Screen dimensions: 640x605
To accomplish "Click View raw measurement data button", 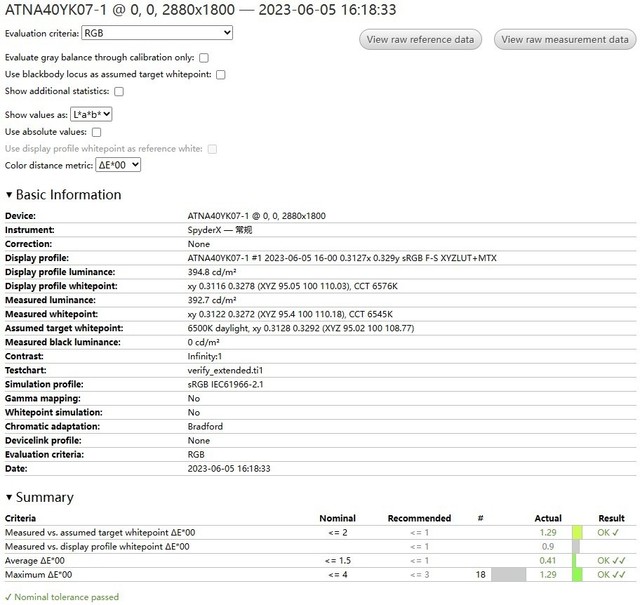I will 565,40.
